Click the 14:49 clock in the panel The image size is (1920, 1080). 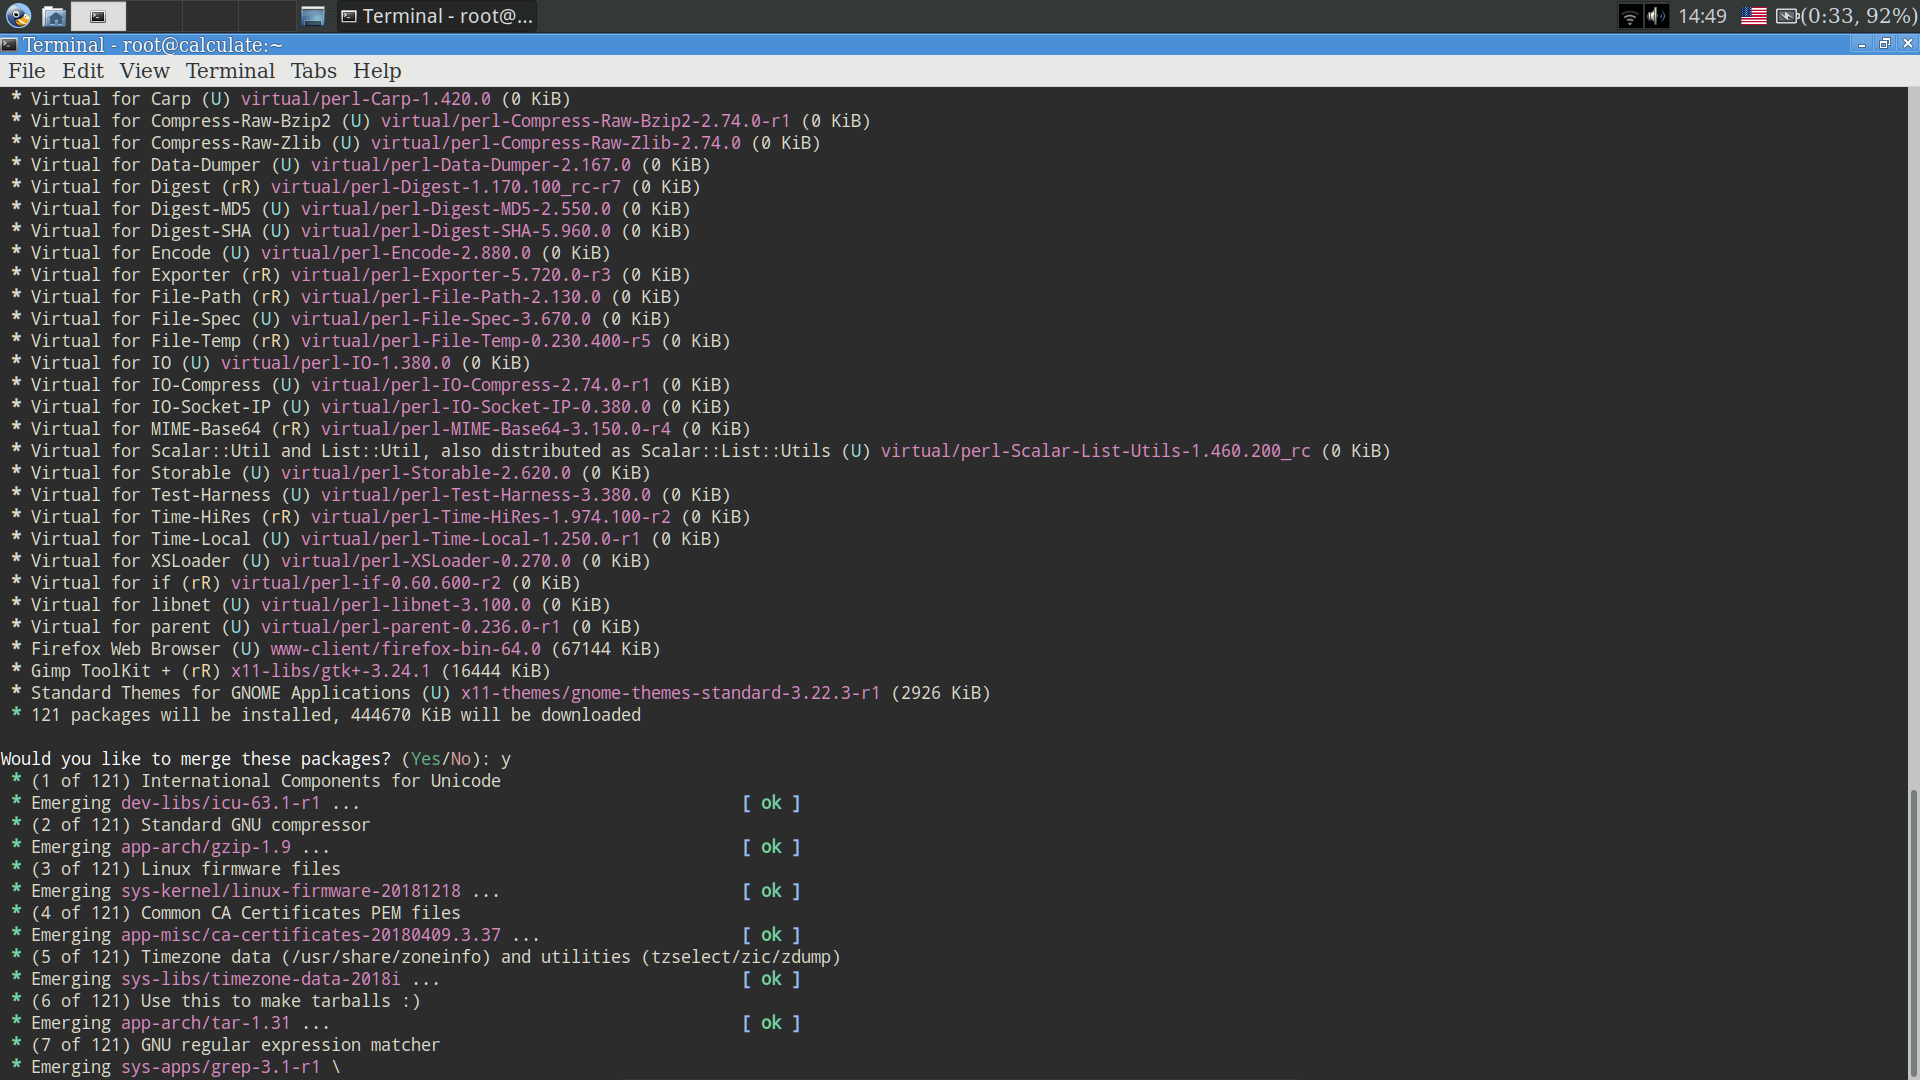point(1702,16)
